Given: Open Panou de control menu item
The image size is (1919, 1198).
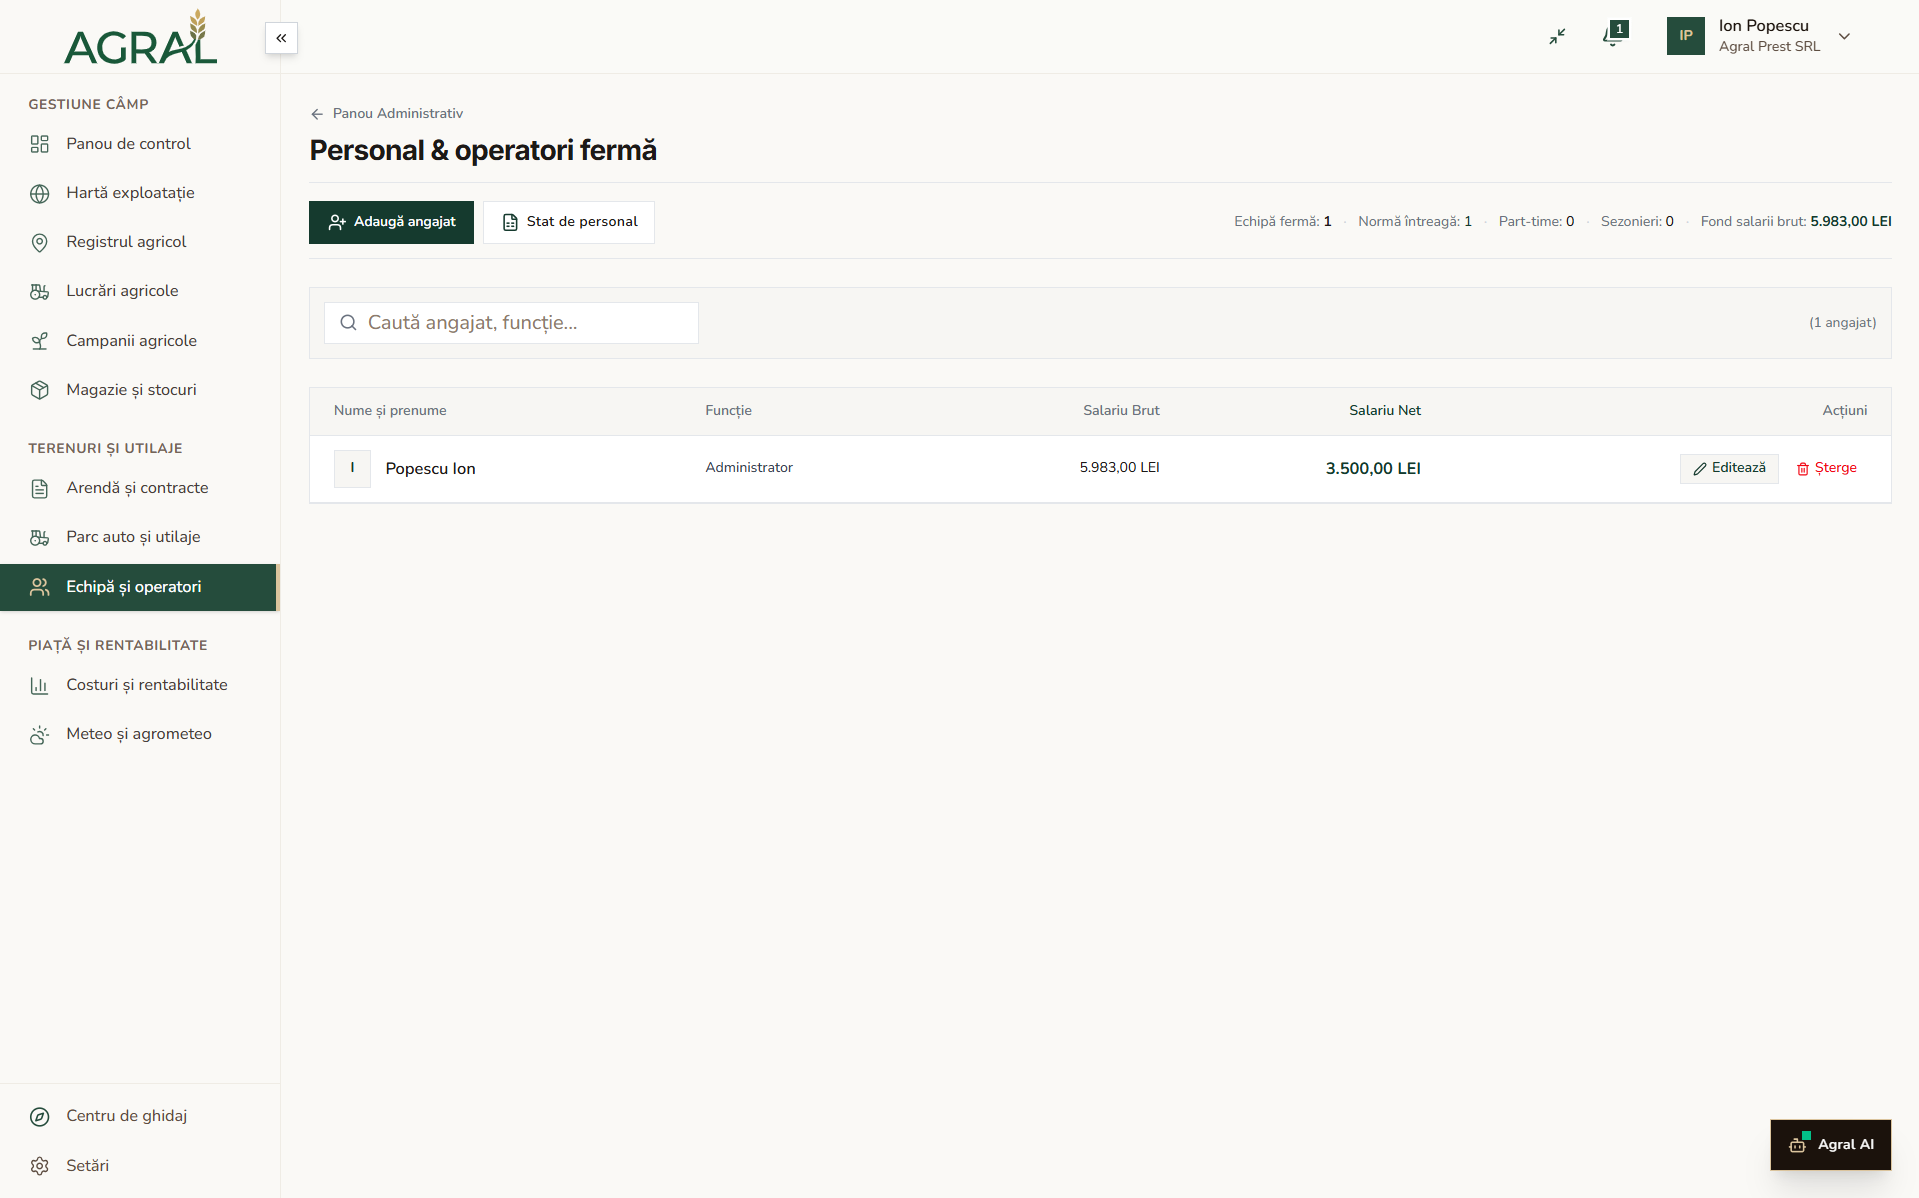Looking at the screenshot, I should pos(139,144).
